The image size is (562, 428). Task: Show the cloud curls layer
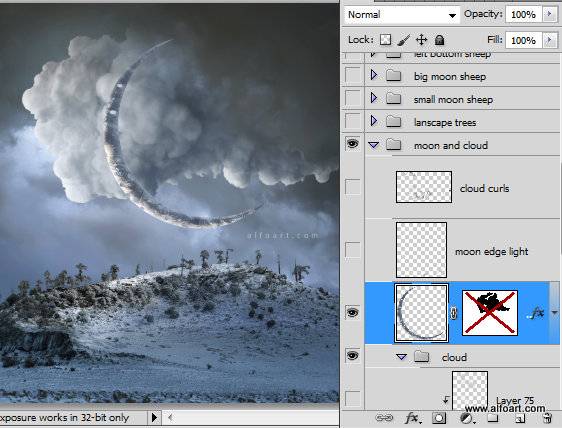pyautogui.click(x=353, y=187)
